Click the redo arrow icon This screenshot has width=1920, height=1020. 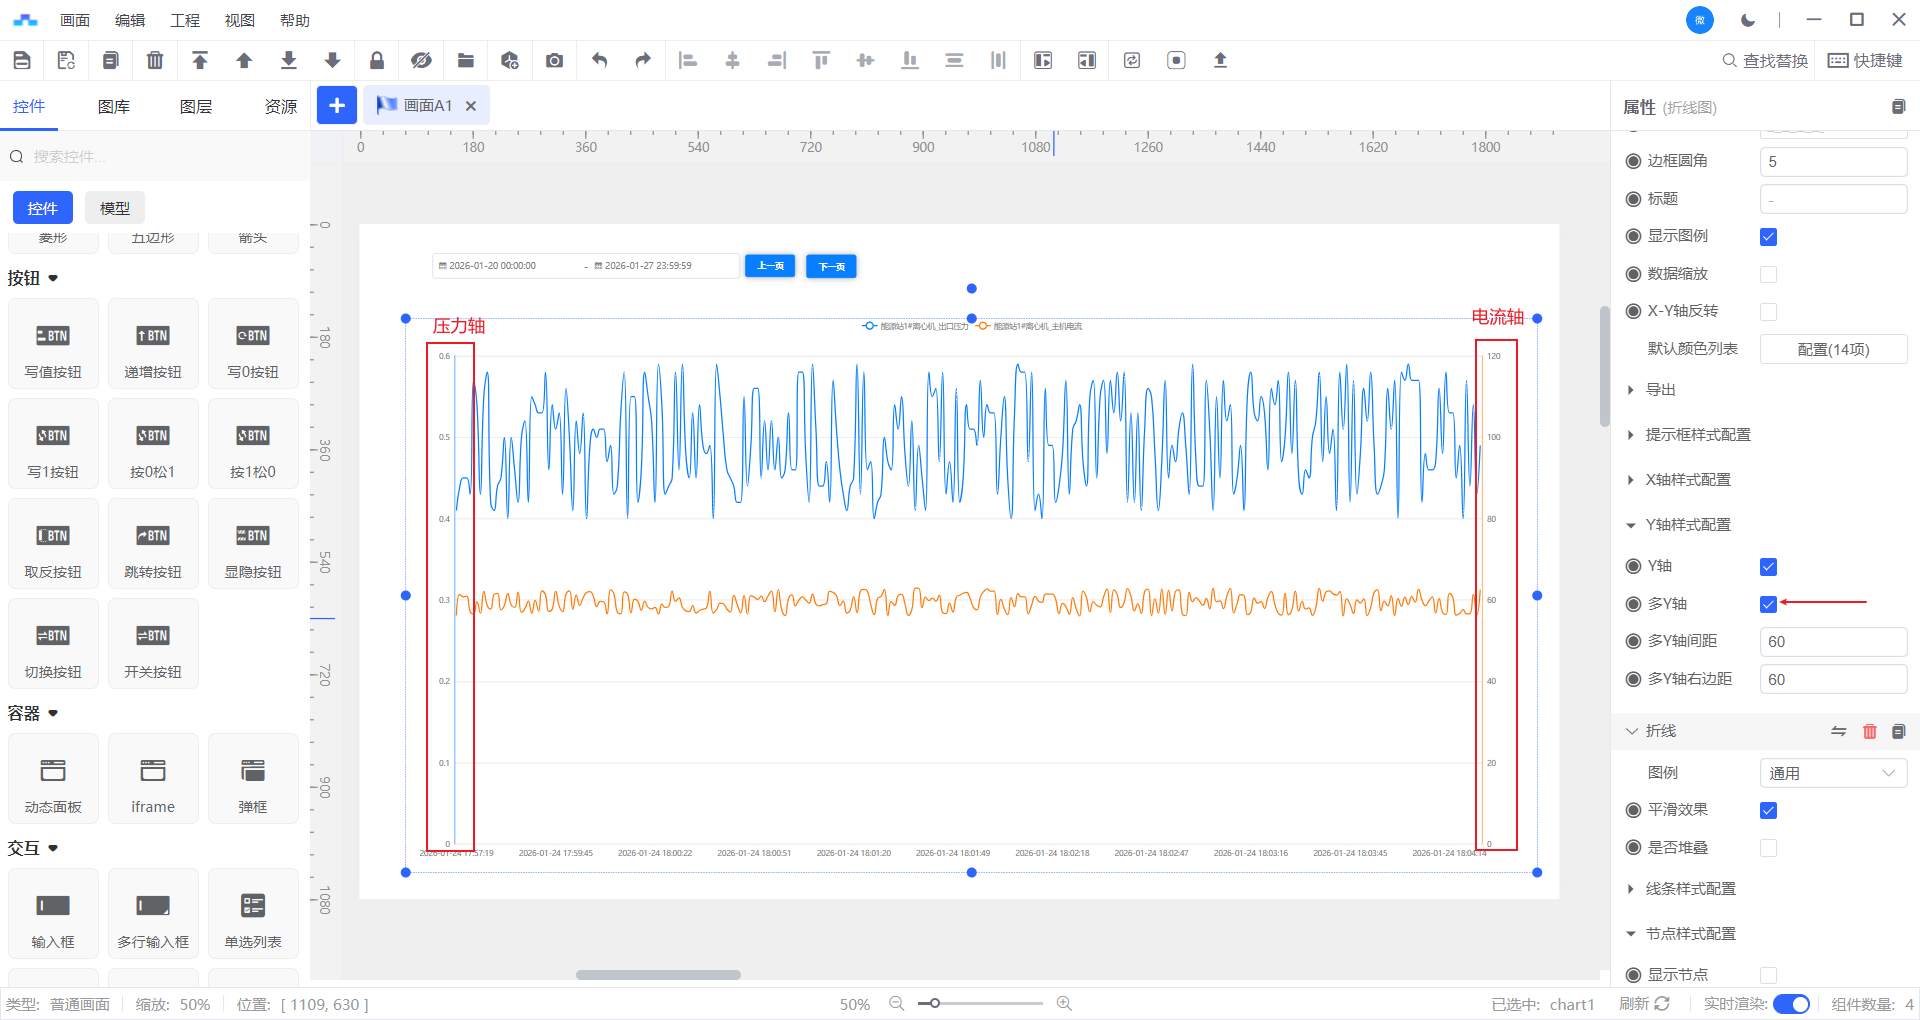click(643, 61)
